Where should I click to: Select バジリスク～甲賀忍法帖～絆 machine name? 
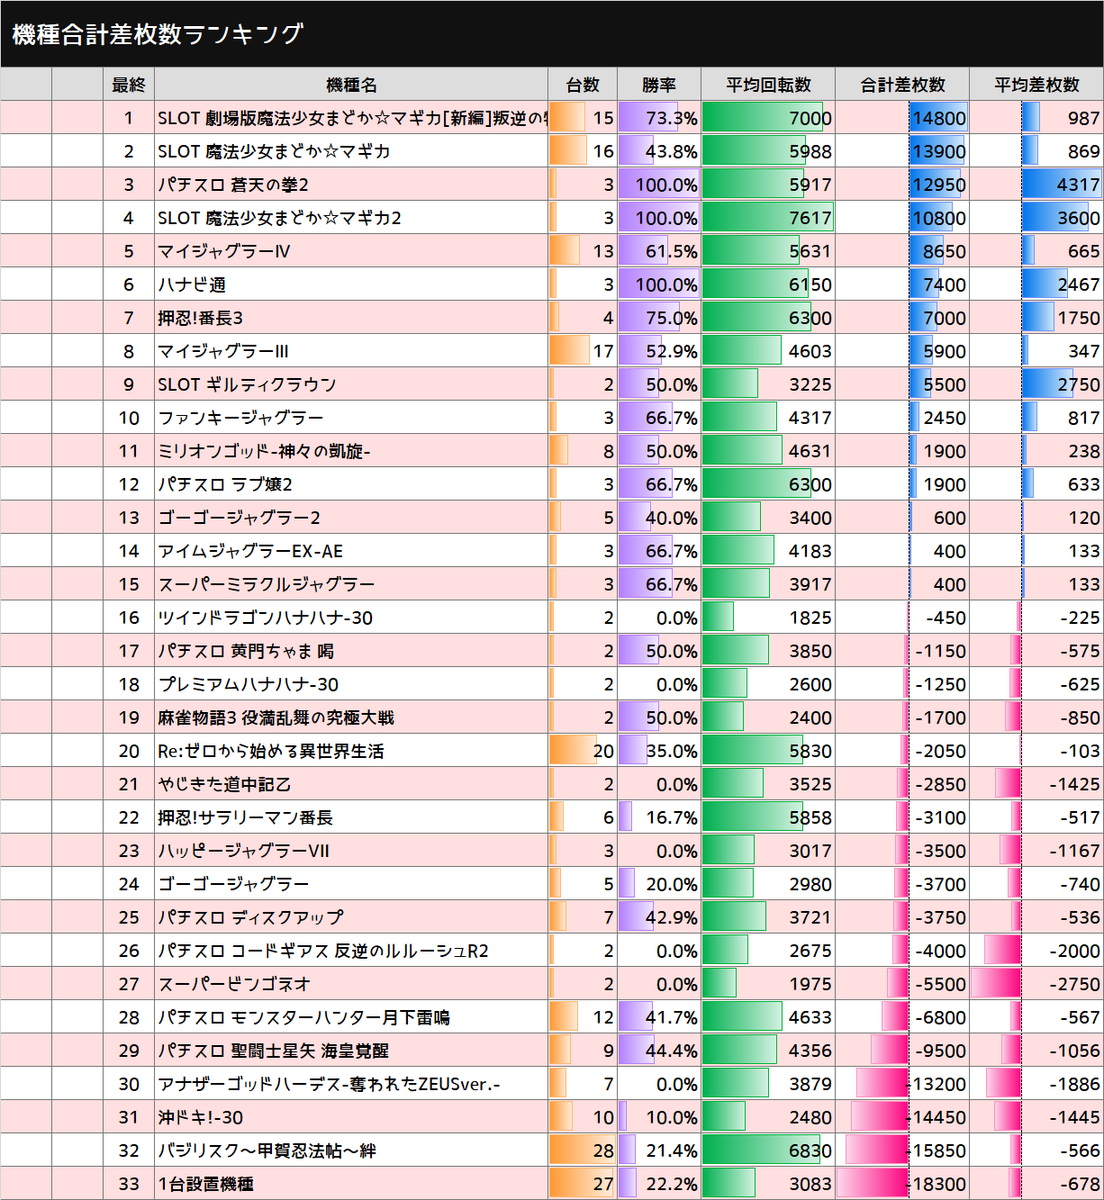coord(266,1151)
